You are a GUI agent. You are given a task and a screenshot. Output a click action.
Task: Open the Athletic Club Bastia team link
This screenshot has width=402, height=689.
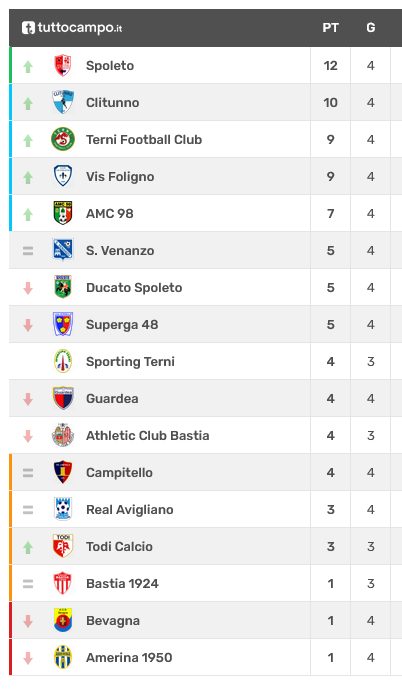pos(148,435)
